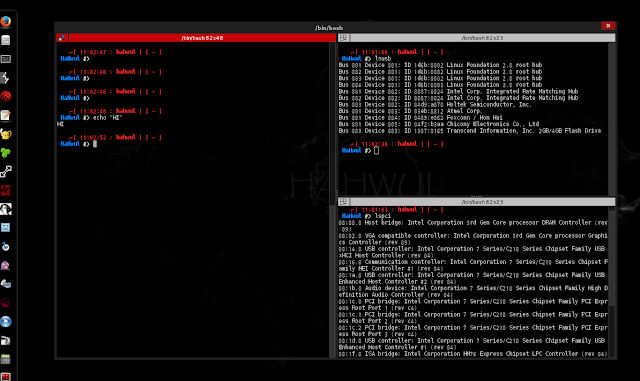This screenshot has width=640, height=381.
Task: Click the 'Audio device' lspci line
Action: pyautogui.click(x=473, y=291)
